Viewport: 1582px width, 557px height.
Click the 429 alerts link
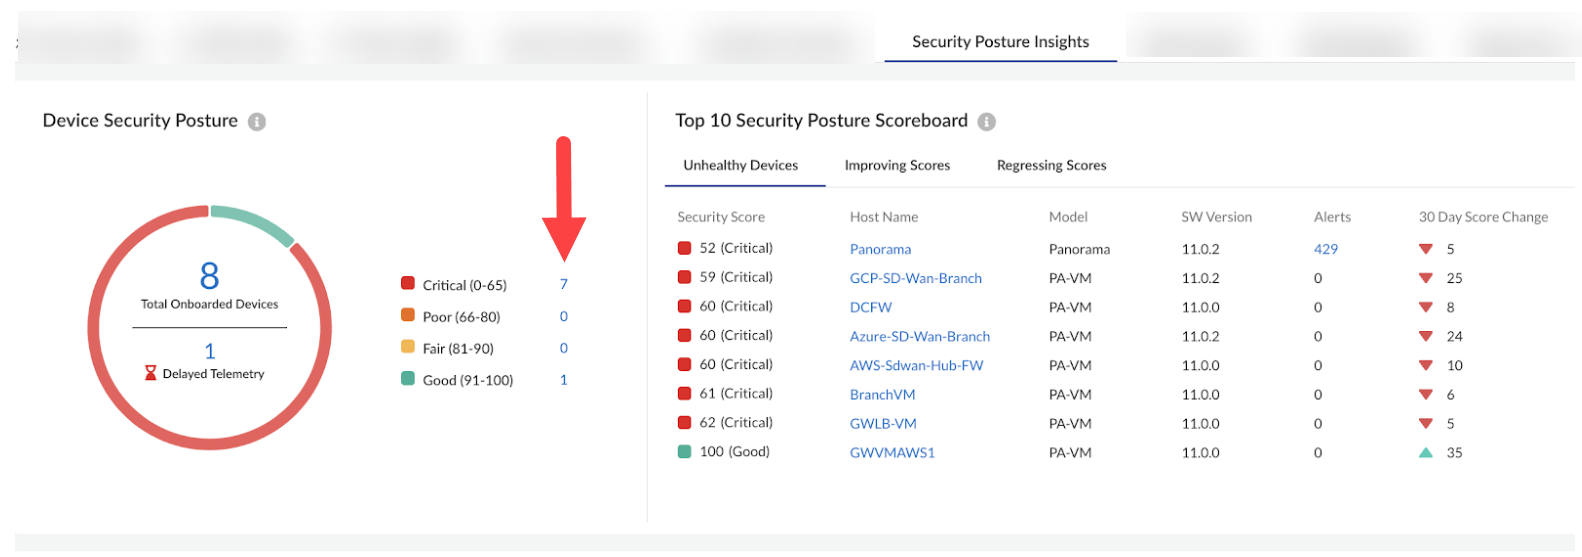[1325, 249]
